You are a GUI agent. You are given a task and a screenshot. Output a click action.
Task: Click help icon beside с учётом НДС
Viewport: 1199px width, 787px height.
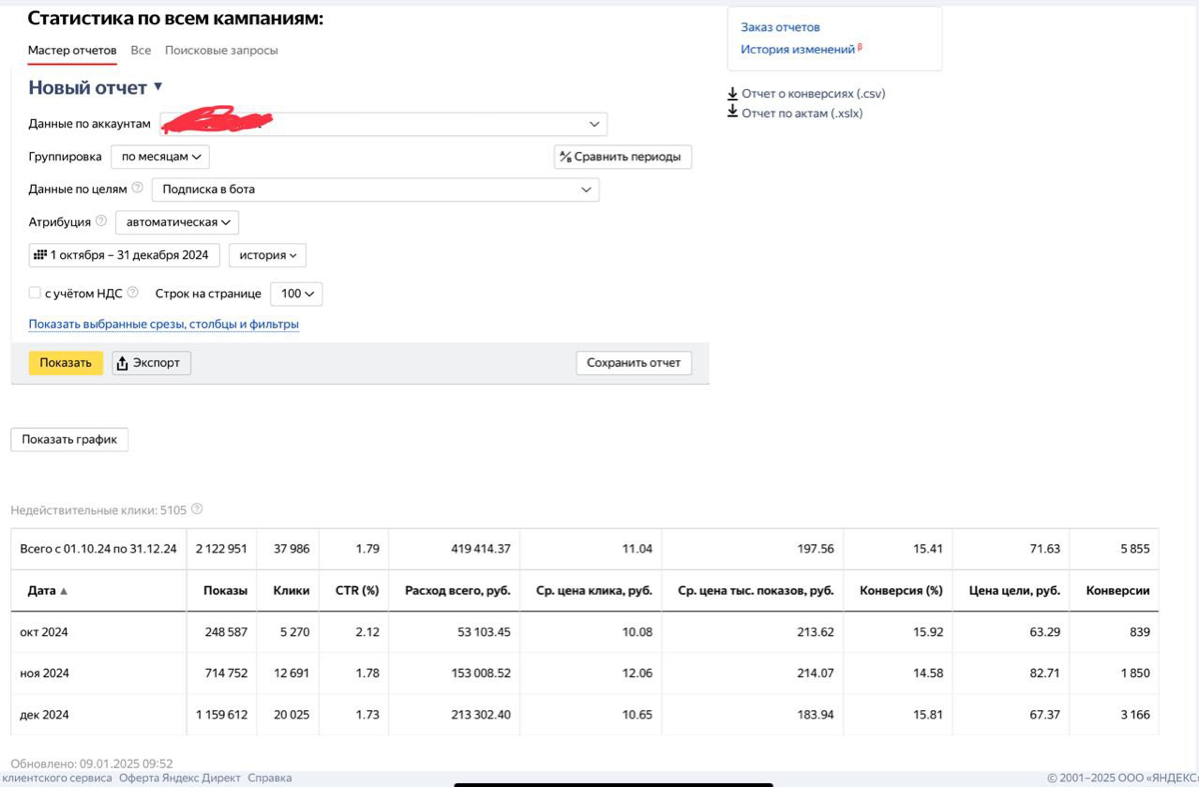point(133,292)
